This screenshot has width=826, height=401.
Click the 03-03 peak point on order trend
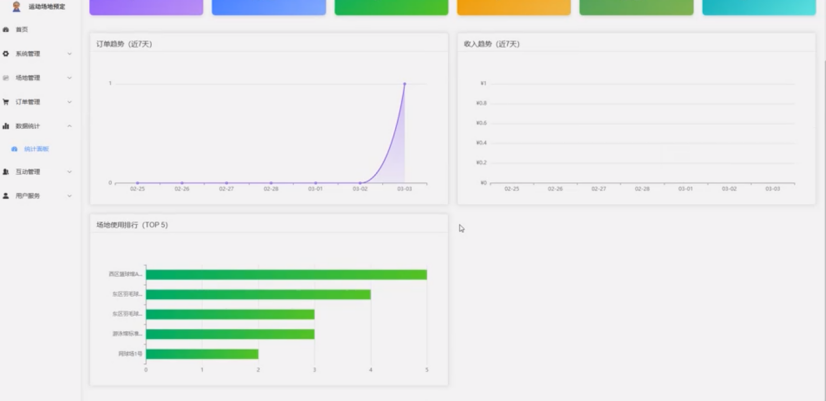click(405, 84)
